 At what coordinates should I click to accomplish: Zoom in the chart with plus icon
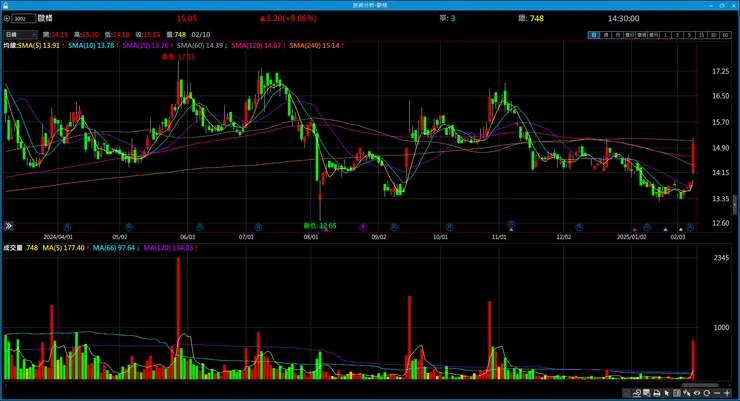[x=727, y=393]
